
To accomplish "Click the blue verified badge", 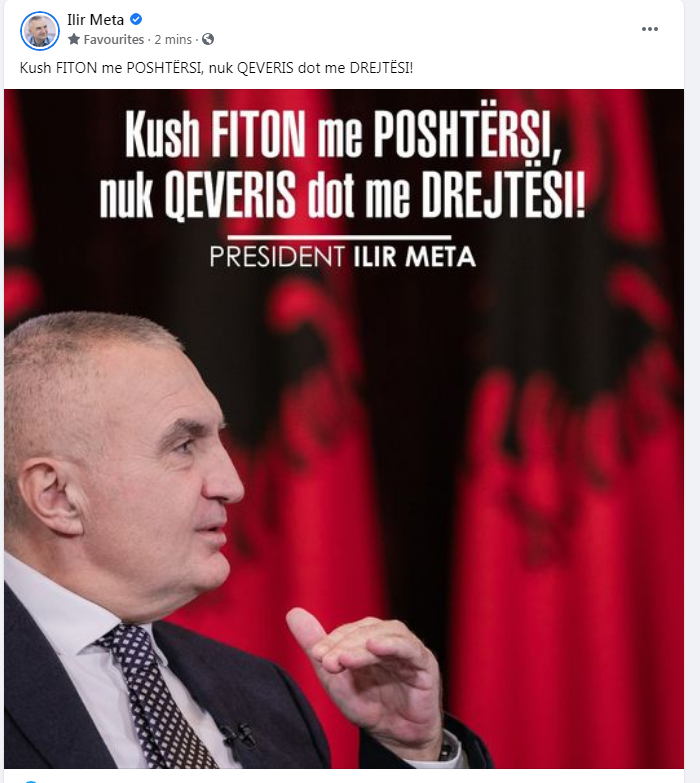I will click(136, 19).
